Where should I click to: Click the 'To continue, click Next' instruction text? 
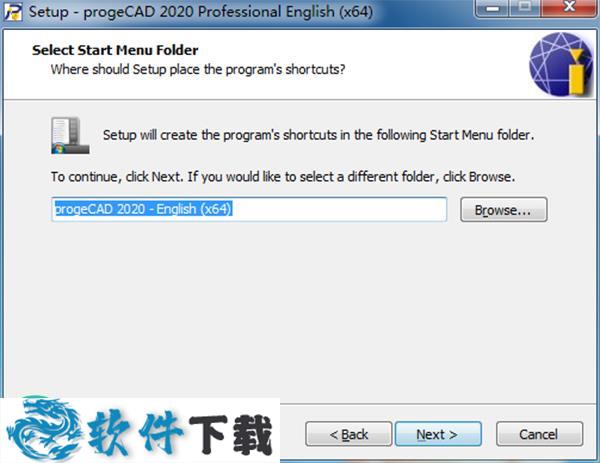pos(283,177)
